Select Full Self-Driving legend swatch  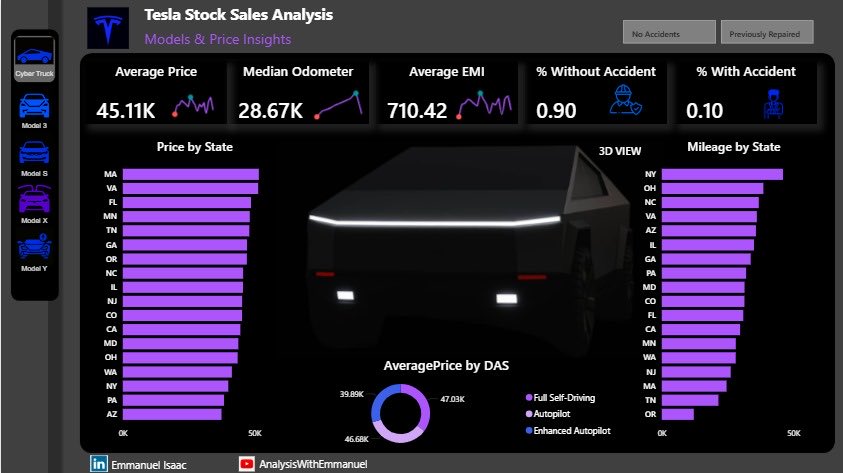(529, 398)
